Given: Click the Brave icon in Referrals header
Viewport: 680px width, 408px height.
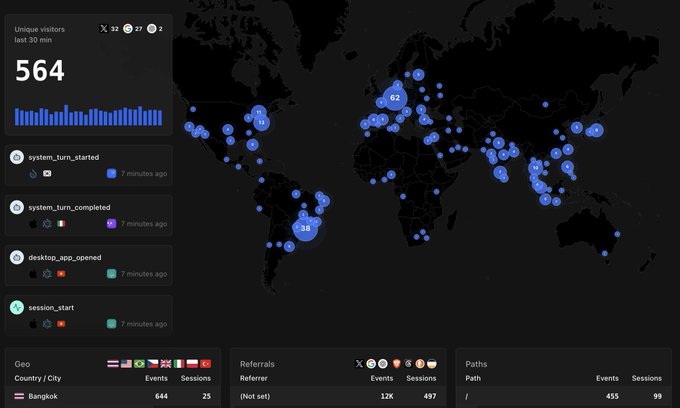Looking at the screenshot, I should click(396, 364).
